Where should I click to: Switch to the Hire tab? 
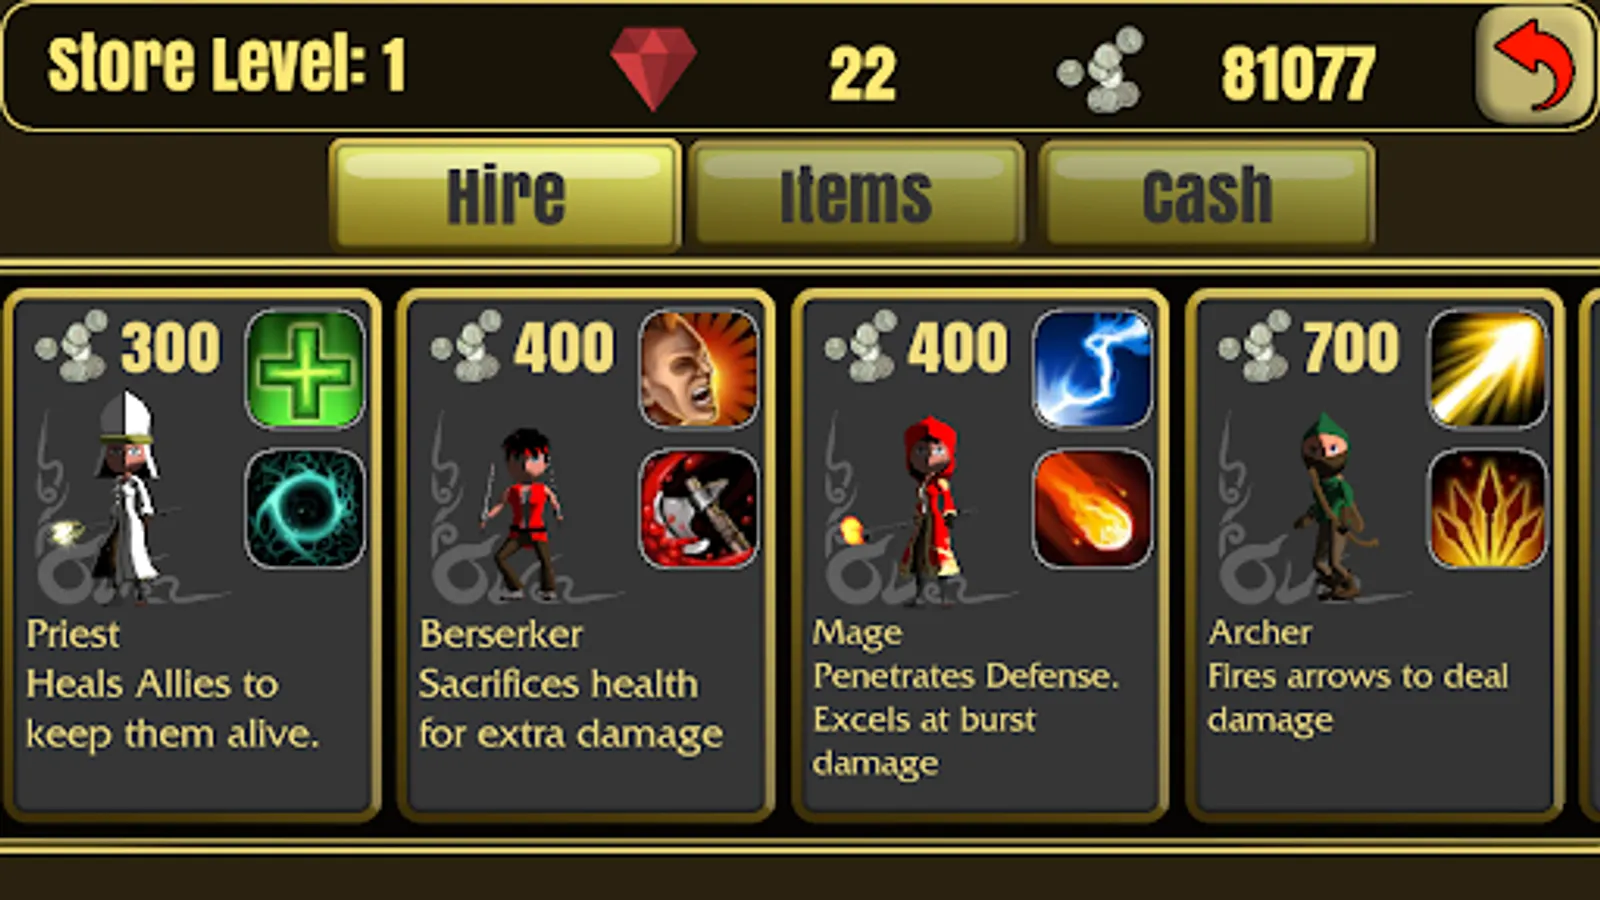[506, 194]
